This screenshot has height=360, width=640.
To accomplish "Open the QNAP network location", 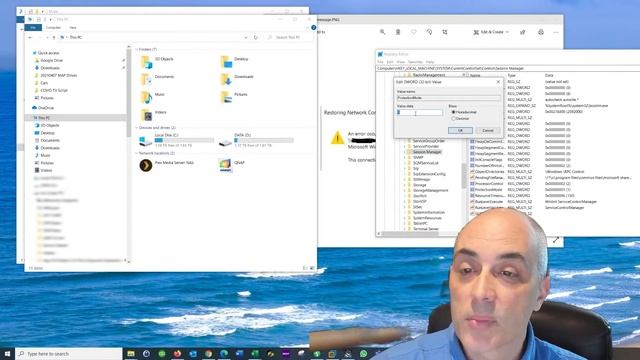I will click(x=232, y=165).
